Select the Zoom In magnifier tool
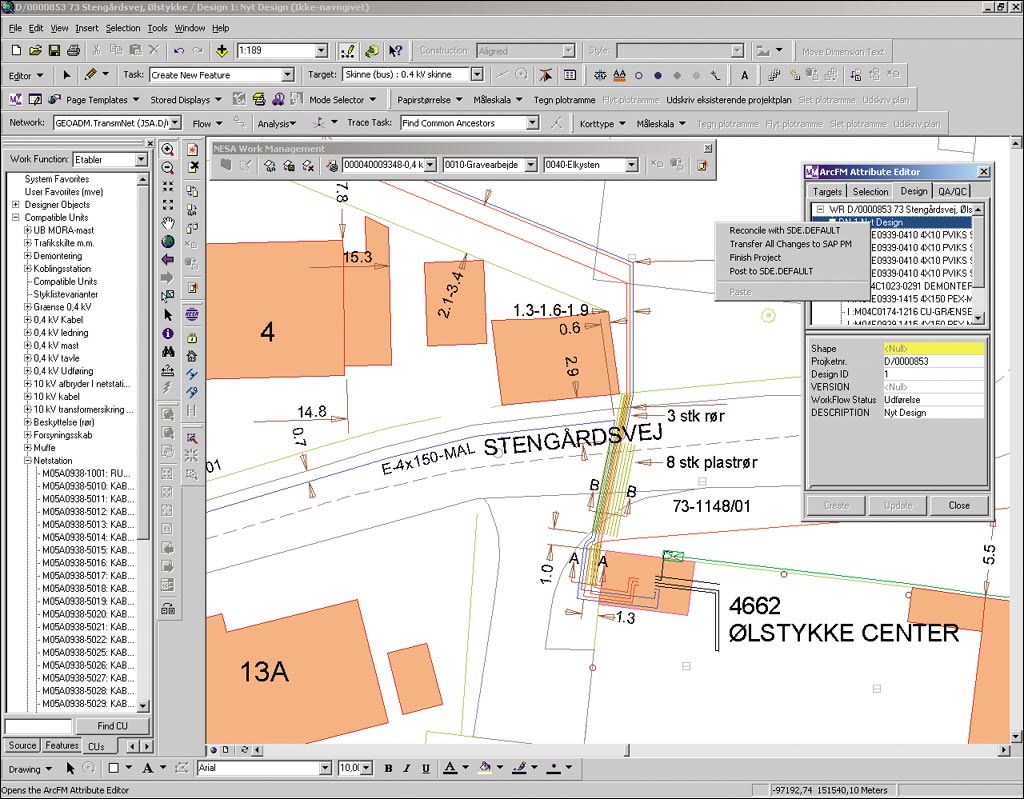The height and width of the screenshot is (799, 1024). [168, 149]
